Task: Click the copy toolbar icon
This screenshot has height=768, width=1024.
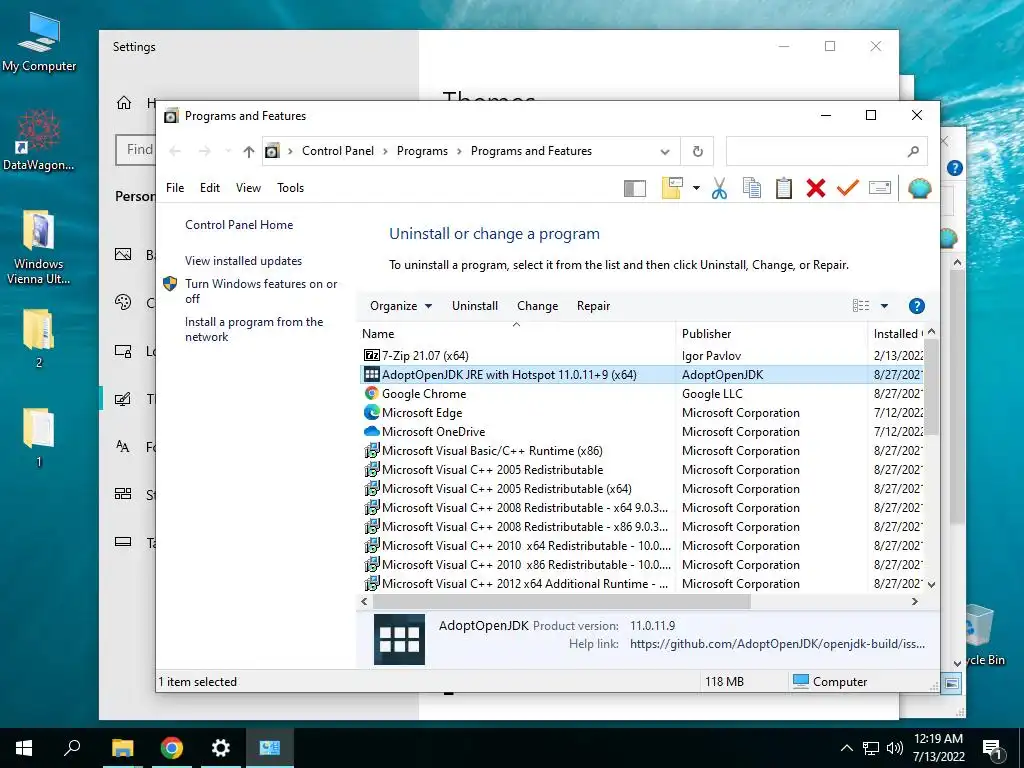Action: pos(752,188)
